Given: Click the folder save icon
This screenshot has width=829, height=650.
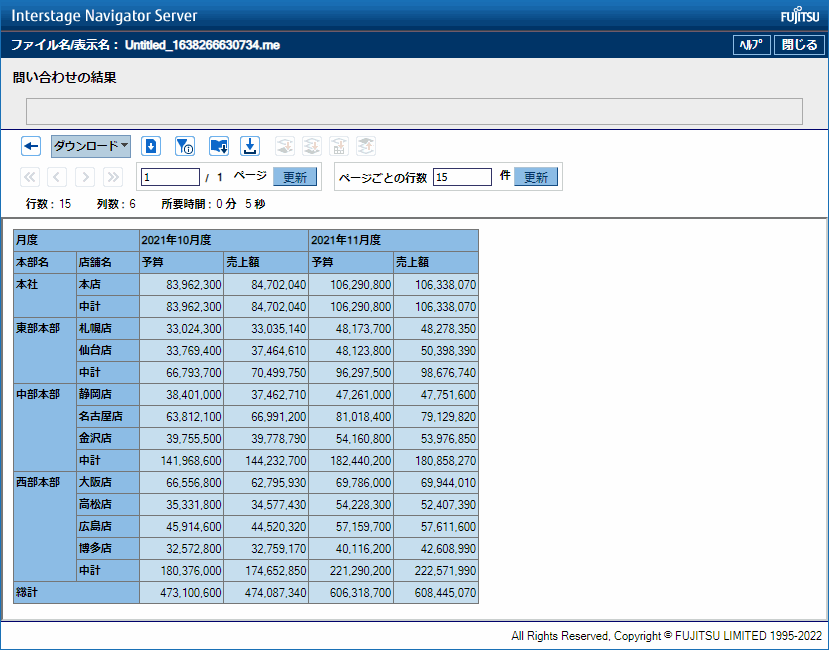Looking at the screenshot, I should point(219,146).
